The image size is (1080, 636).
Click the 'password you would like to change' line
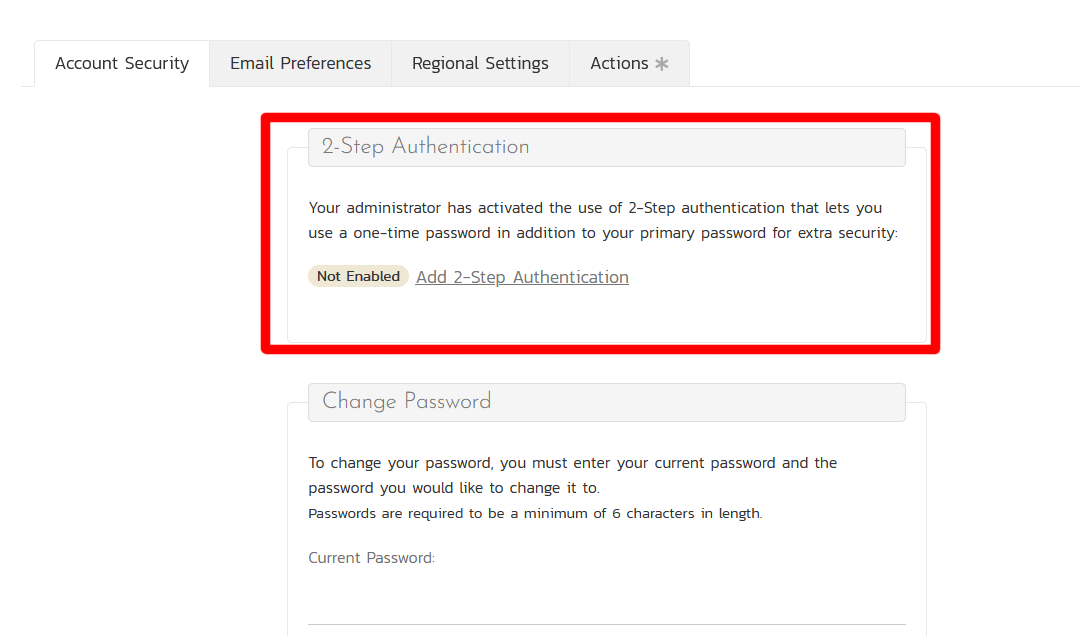coord(453,488)
